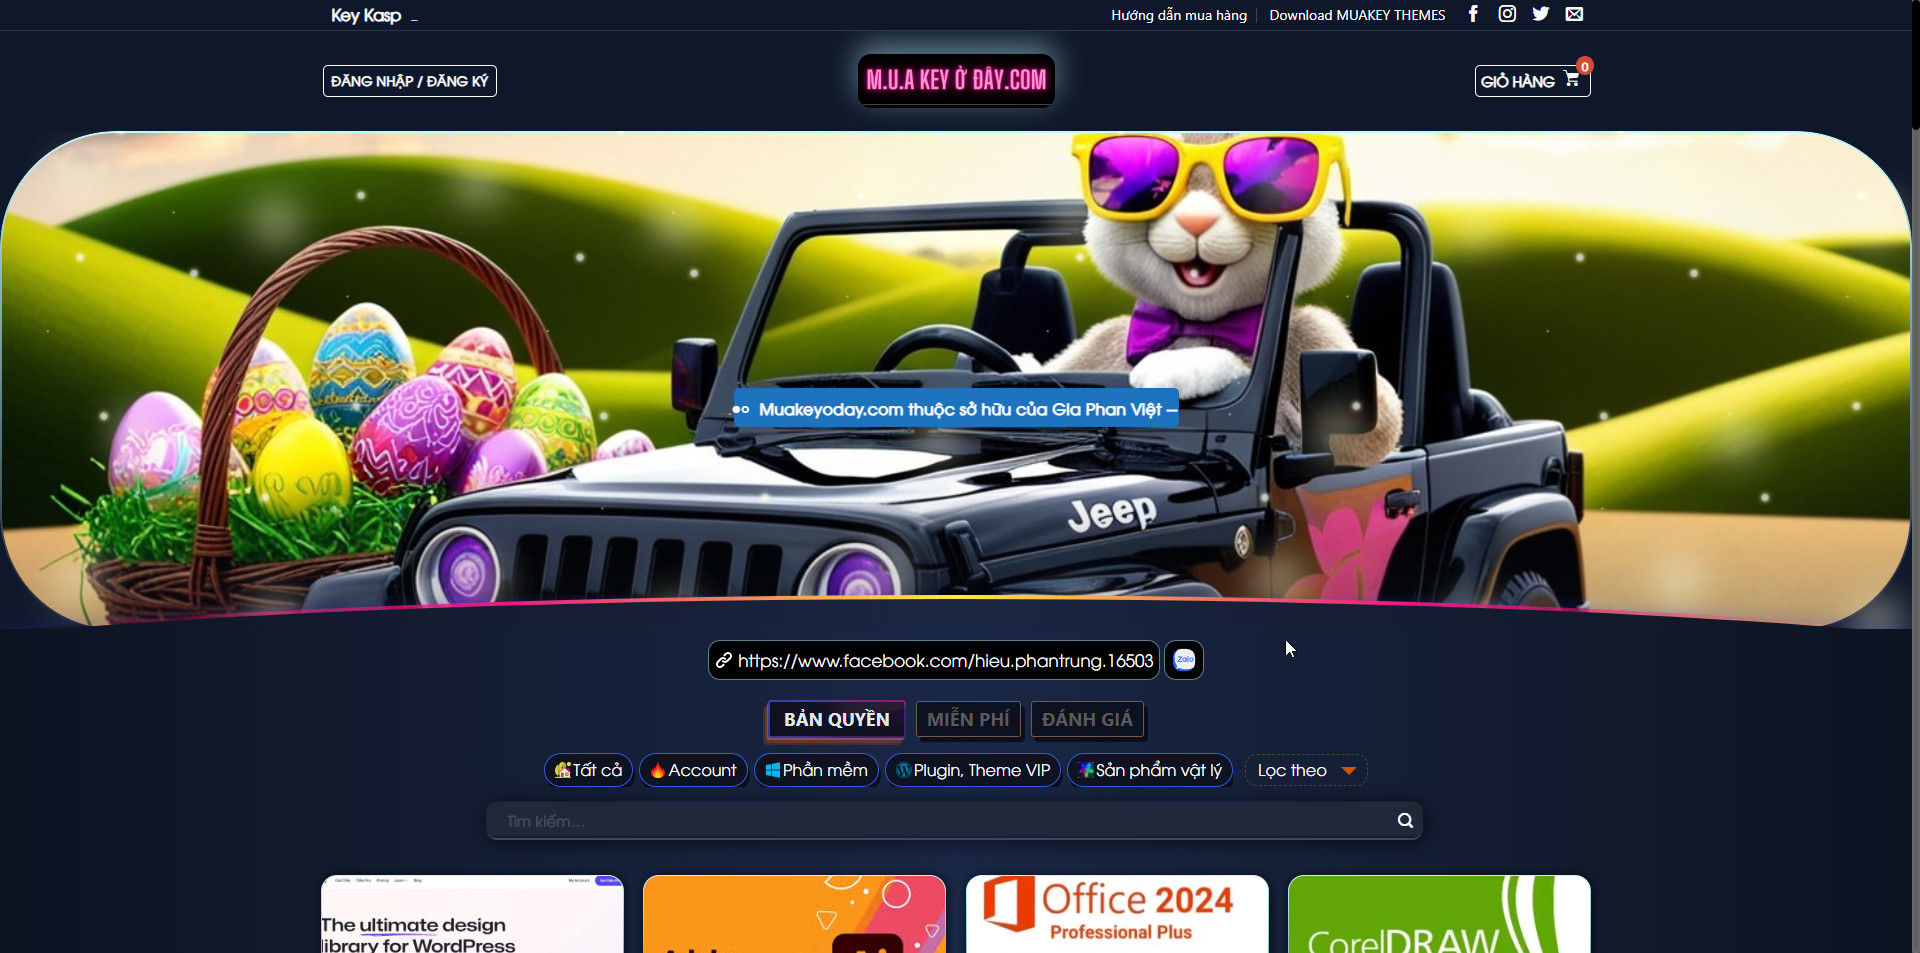This screenshot has width=1920, height=953.
Task: Select Sản phẩm vật lý category filter
Action: 1150,770
